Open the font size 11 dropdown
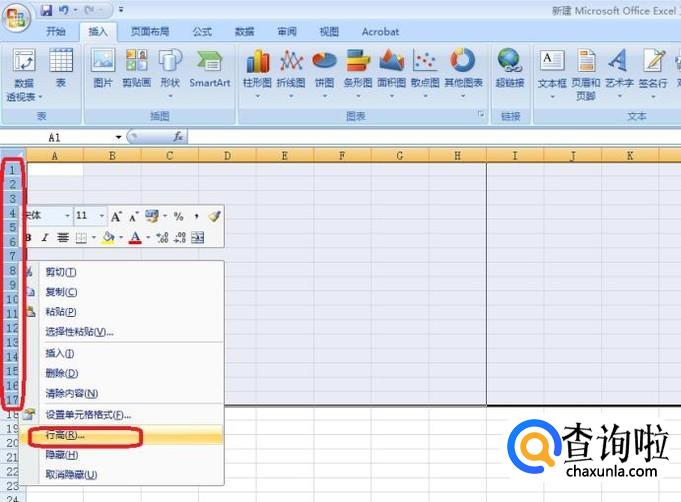 pos(102,215)
